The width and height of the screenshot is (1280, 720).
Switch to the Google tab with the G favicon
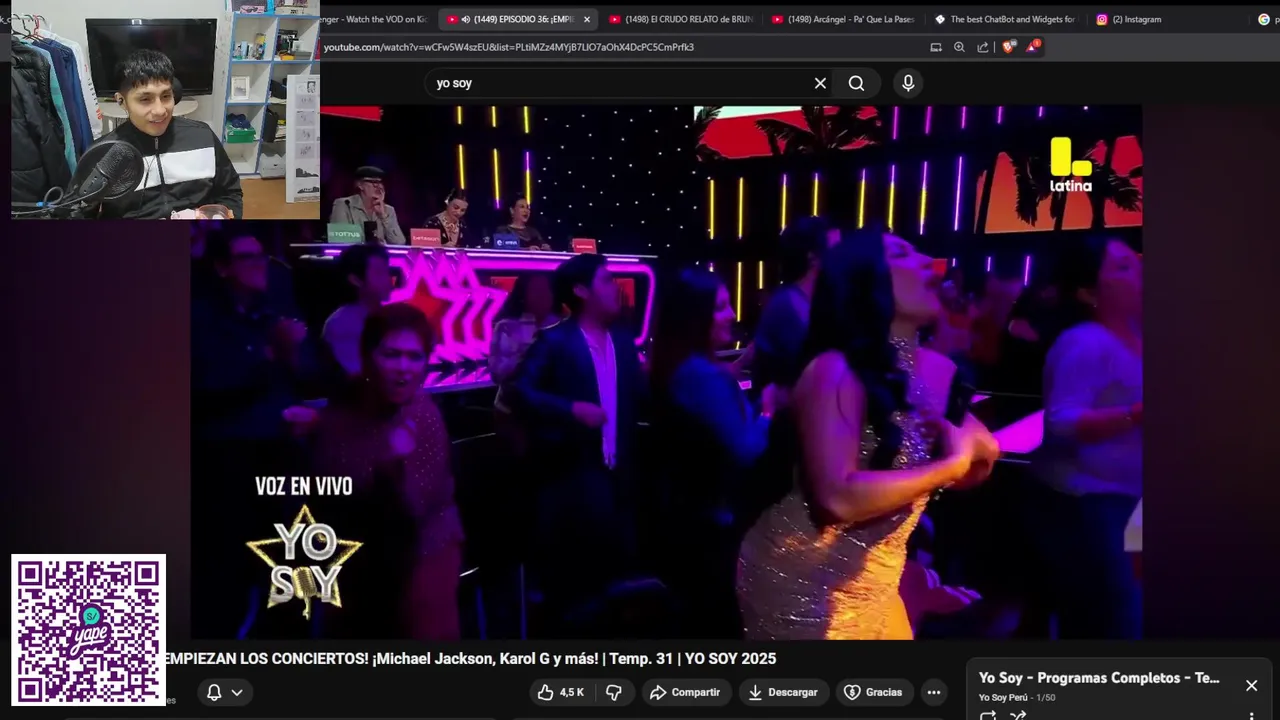click(x=1264, y=19)
